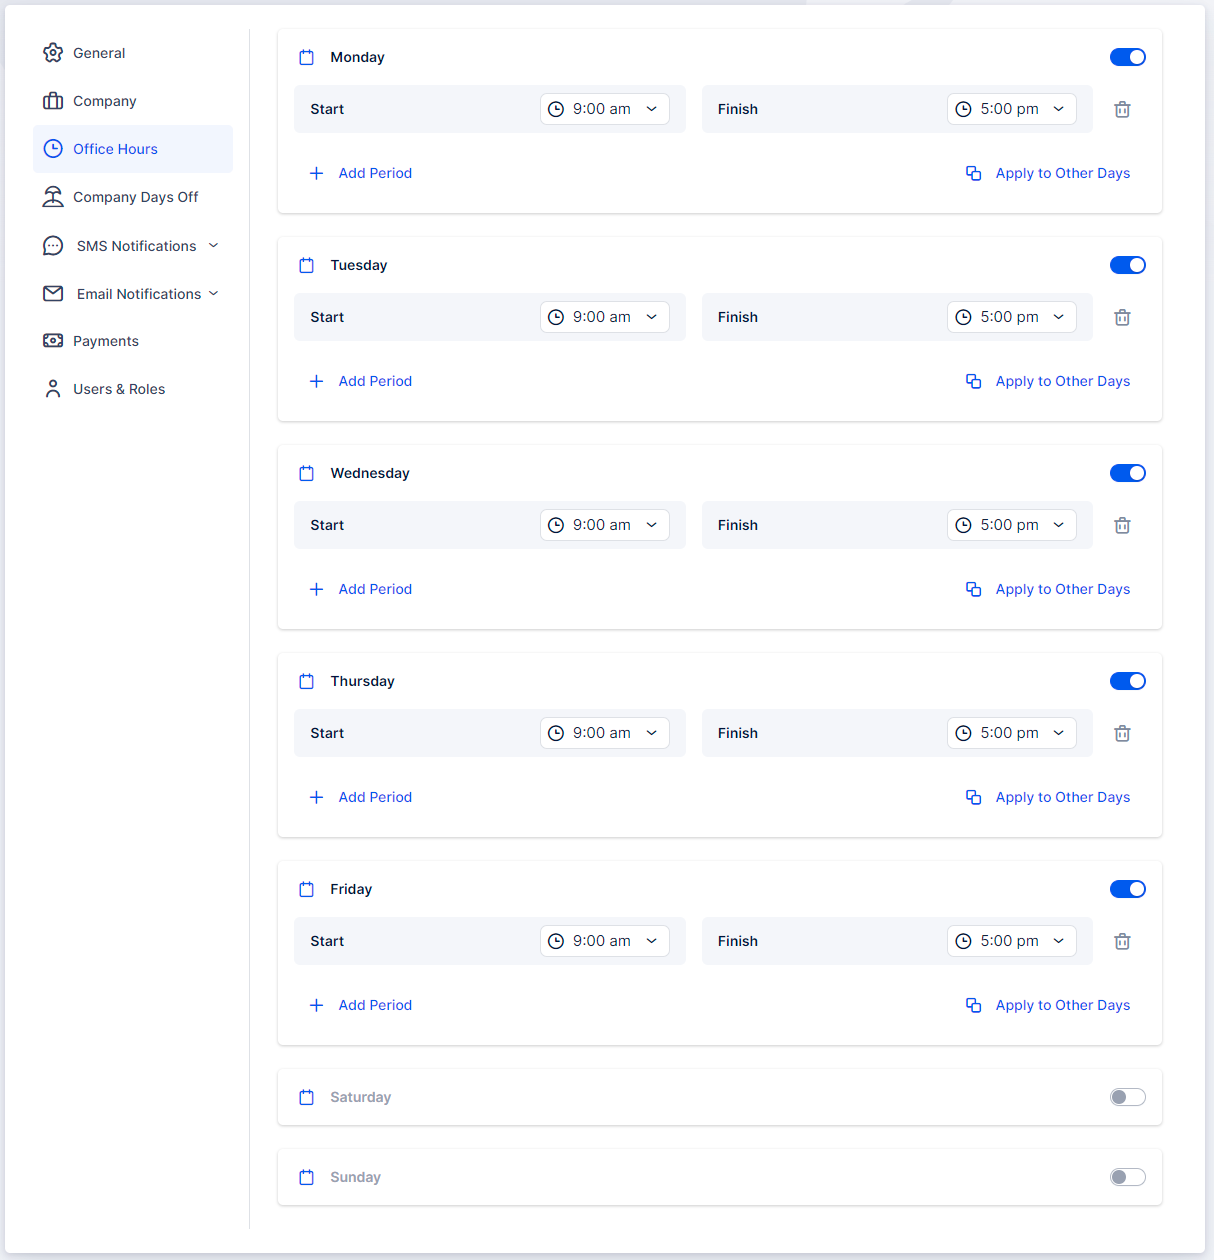Delete Wednesday's time period with trash icon
Screen dimensions: 1214x1260
(x=1122, y=526)
